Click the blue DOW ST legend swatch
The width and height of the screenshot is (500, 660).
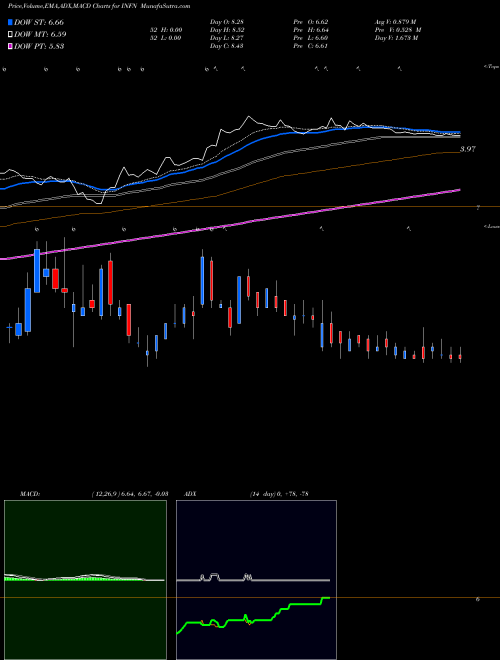(10, 22)
